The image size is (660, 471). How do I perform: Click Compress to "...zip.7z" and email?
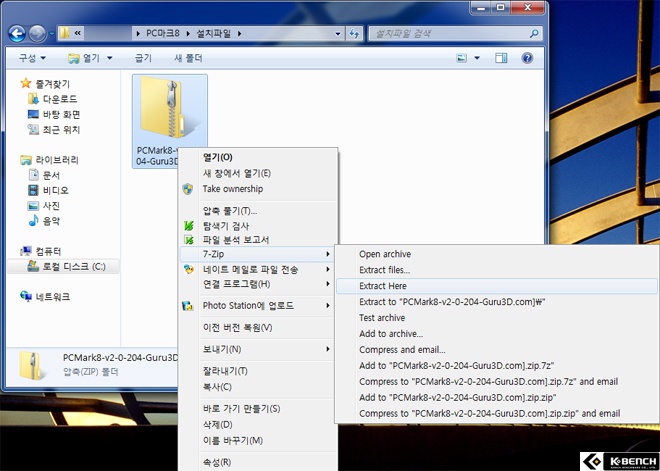(497, 382)
